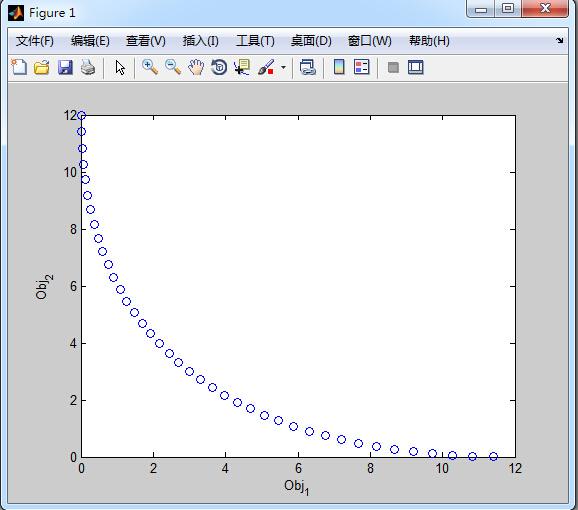The width and height of the screenshot is (578, 510).
Task: Click the Link Plot icon
Action: click(307, 67)
